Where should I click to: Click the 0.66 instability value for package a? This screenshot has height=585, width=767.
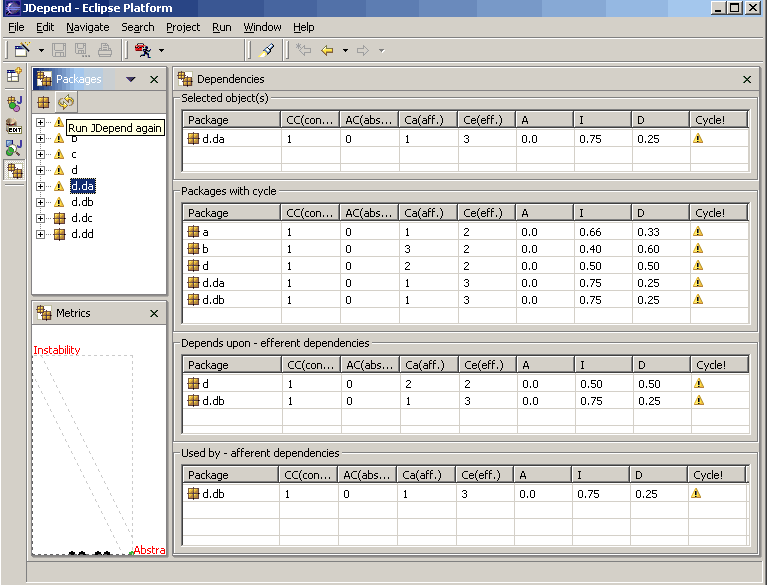click(x=590, y=232)
